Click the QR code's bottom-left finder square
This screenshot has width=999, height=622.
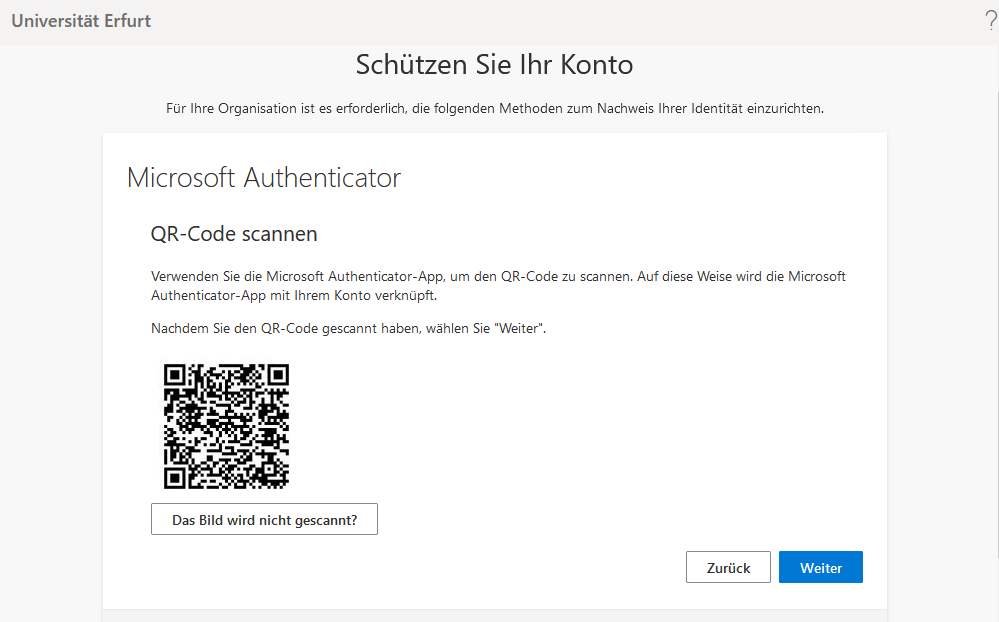175,477
